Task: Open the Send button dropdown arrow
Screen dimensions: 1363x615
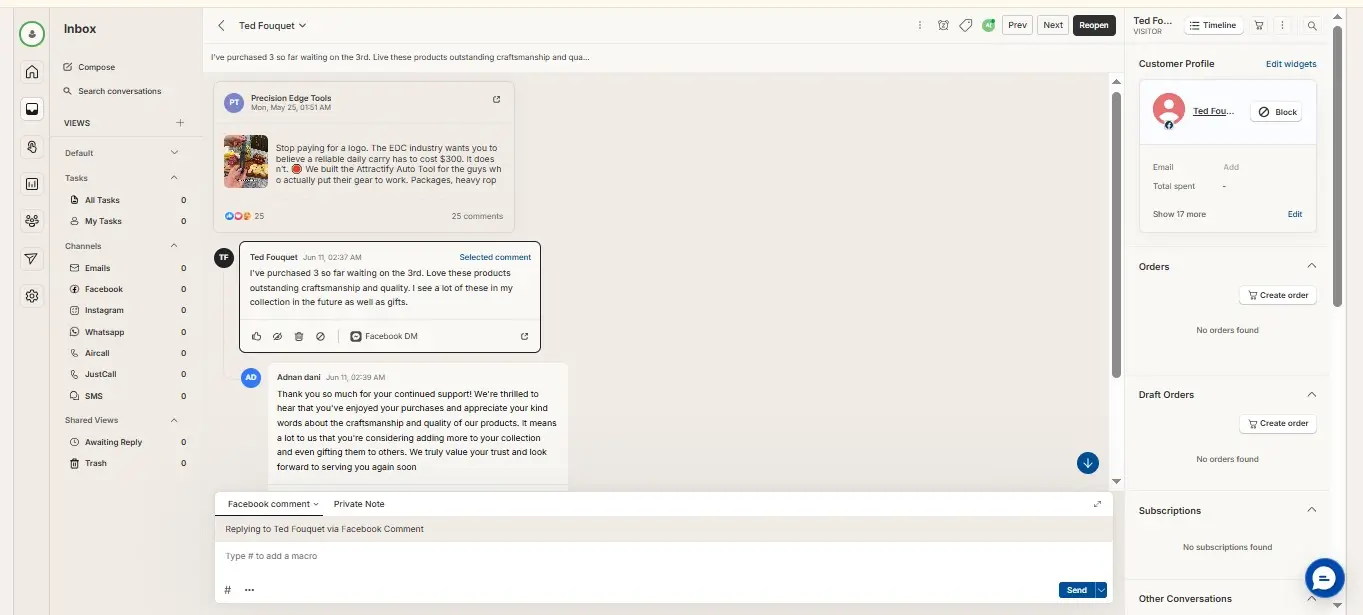Action: tap(1101, 590)
